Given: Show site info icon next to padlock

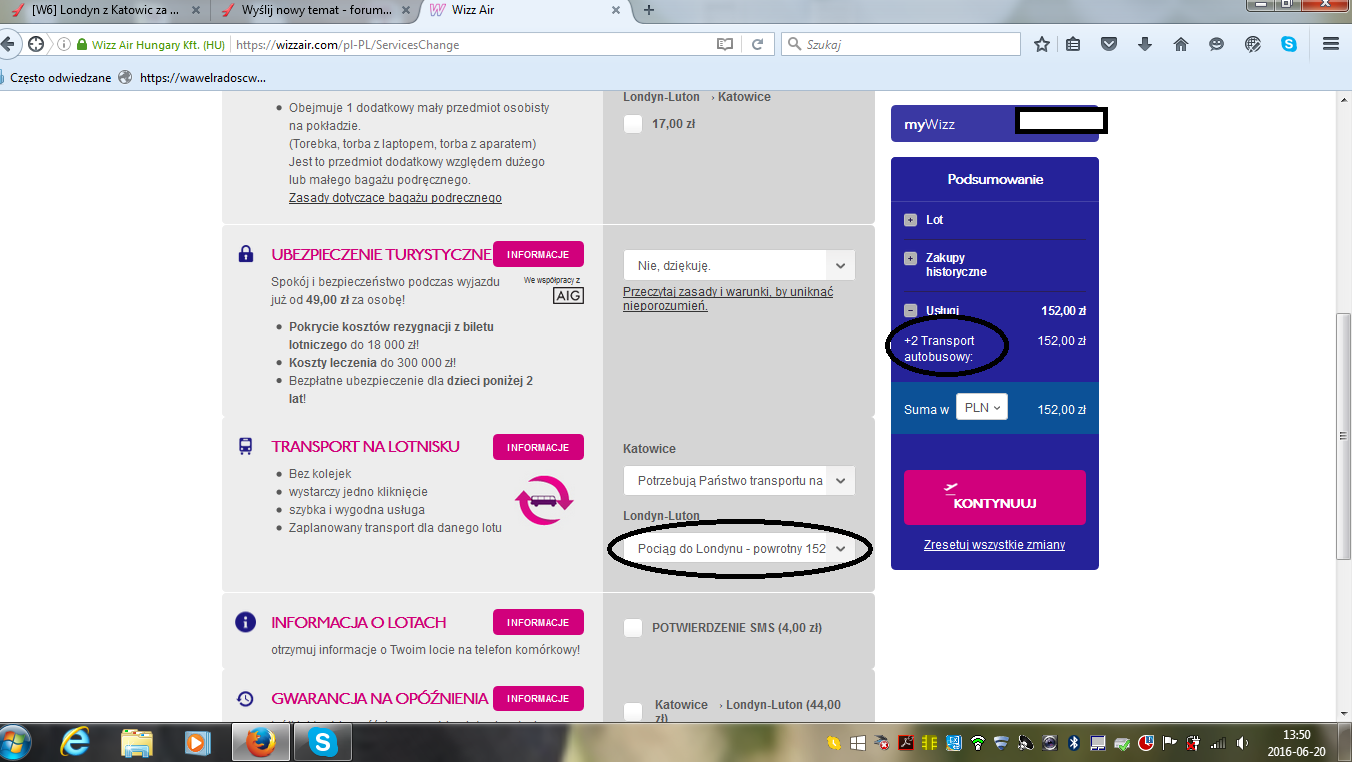Looking at the screenshot, I should tap(65, 44).
